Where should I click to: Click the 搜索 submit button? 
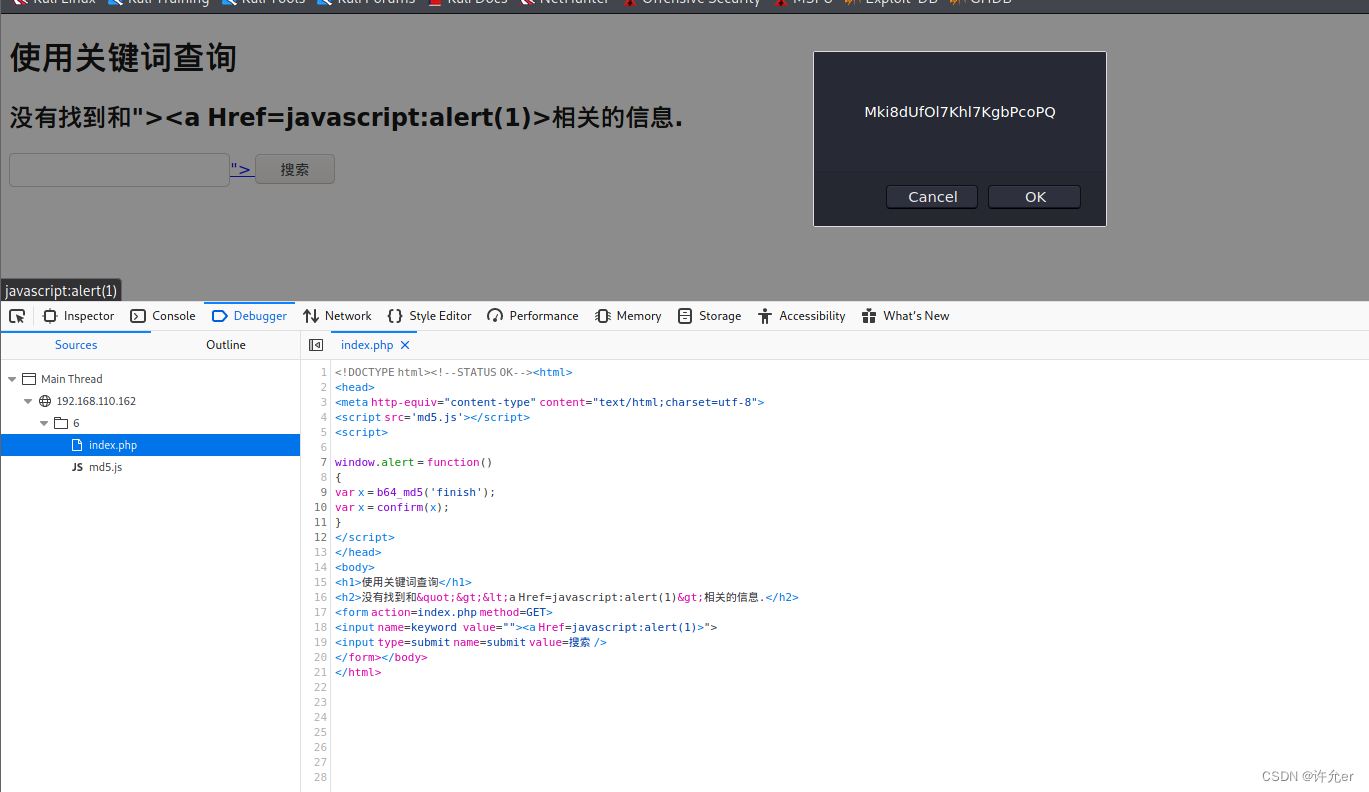coord(295,170)
